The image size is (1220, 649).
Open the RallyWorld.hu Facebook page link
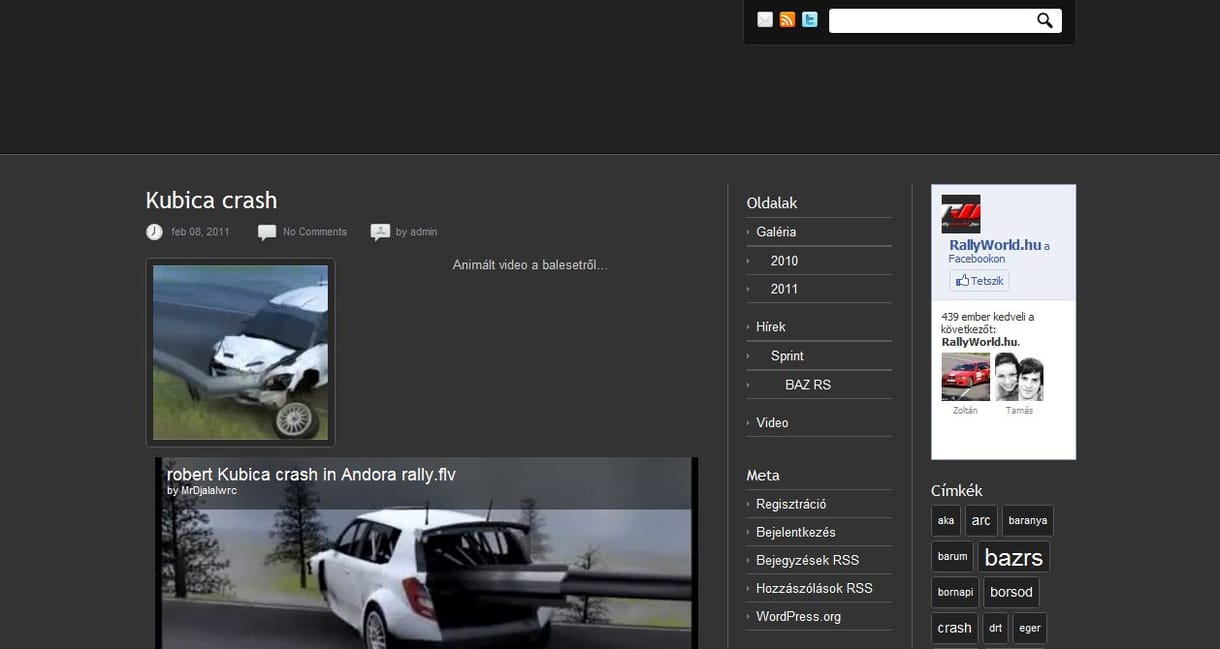[995, 245]
